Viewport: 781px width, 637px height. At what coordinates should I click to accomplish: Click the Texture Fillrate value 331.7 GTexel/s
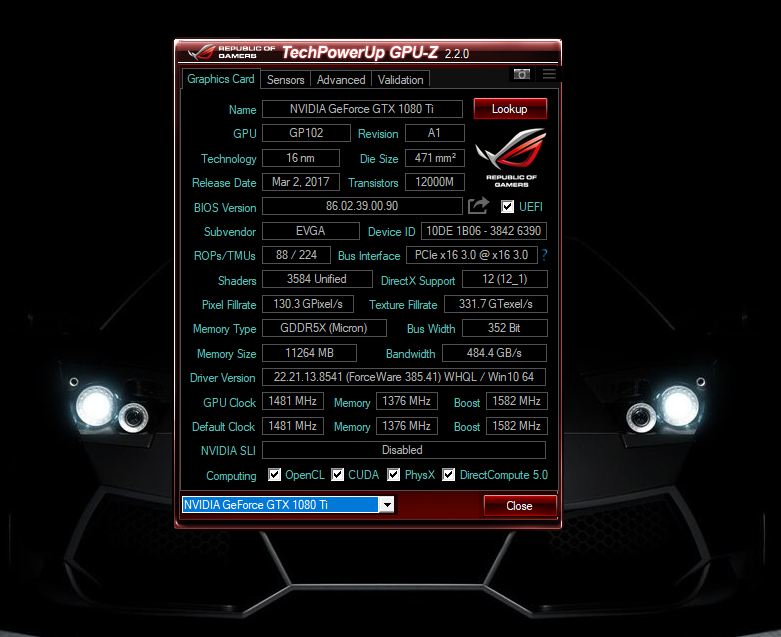(x=496, y=304)
